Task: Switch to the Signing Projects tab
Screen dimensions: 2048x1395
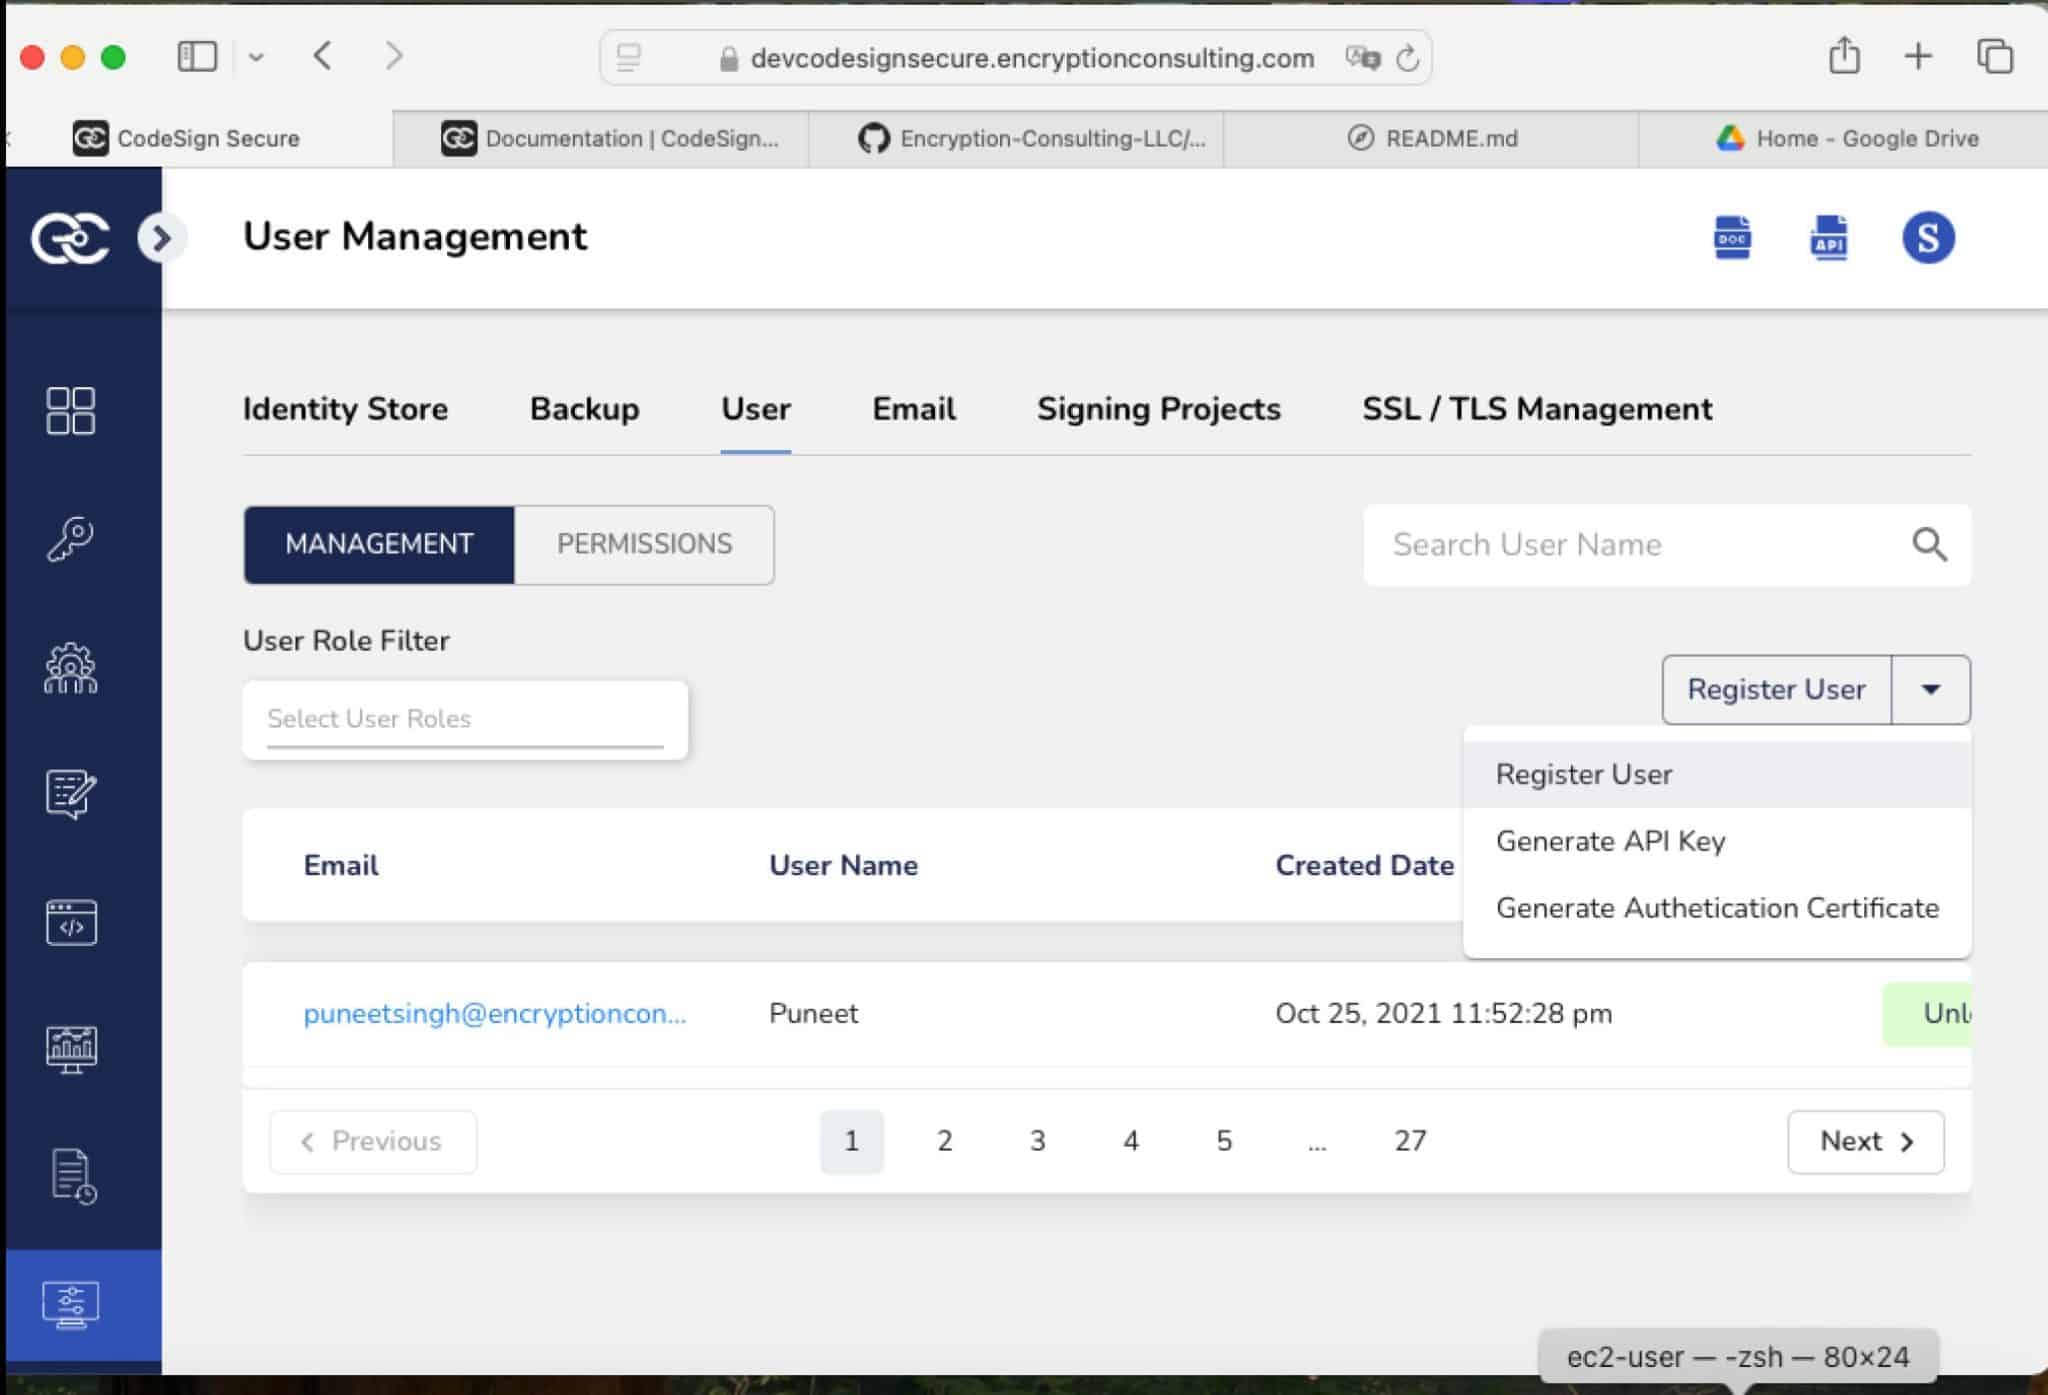Action: 1158,409
